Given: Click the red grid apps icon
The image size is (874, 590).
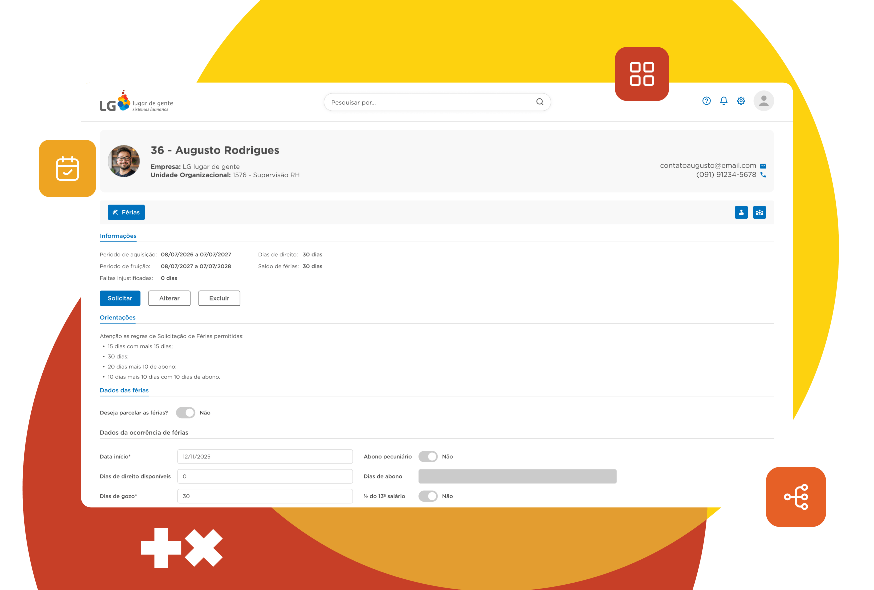Looking at the screenshot, I should click(x=642, y=74).
